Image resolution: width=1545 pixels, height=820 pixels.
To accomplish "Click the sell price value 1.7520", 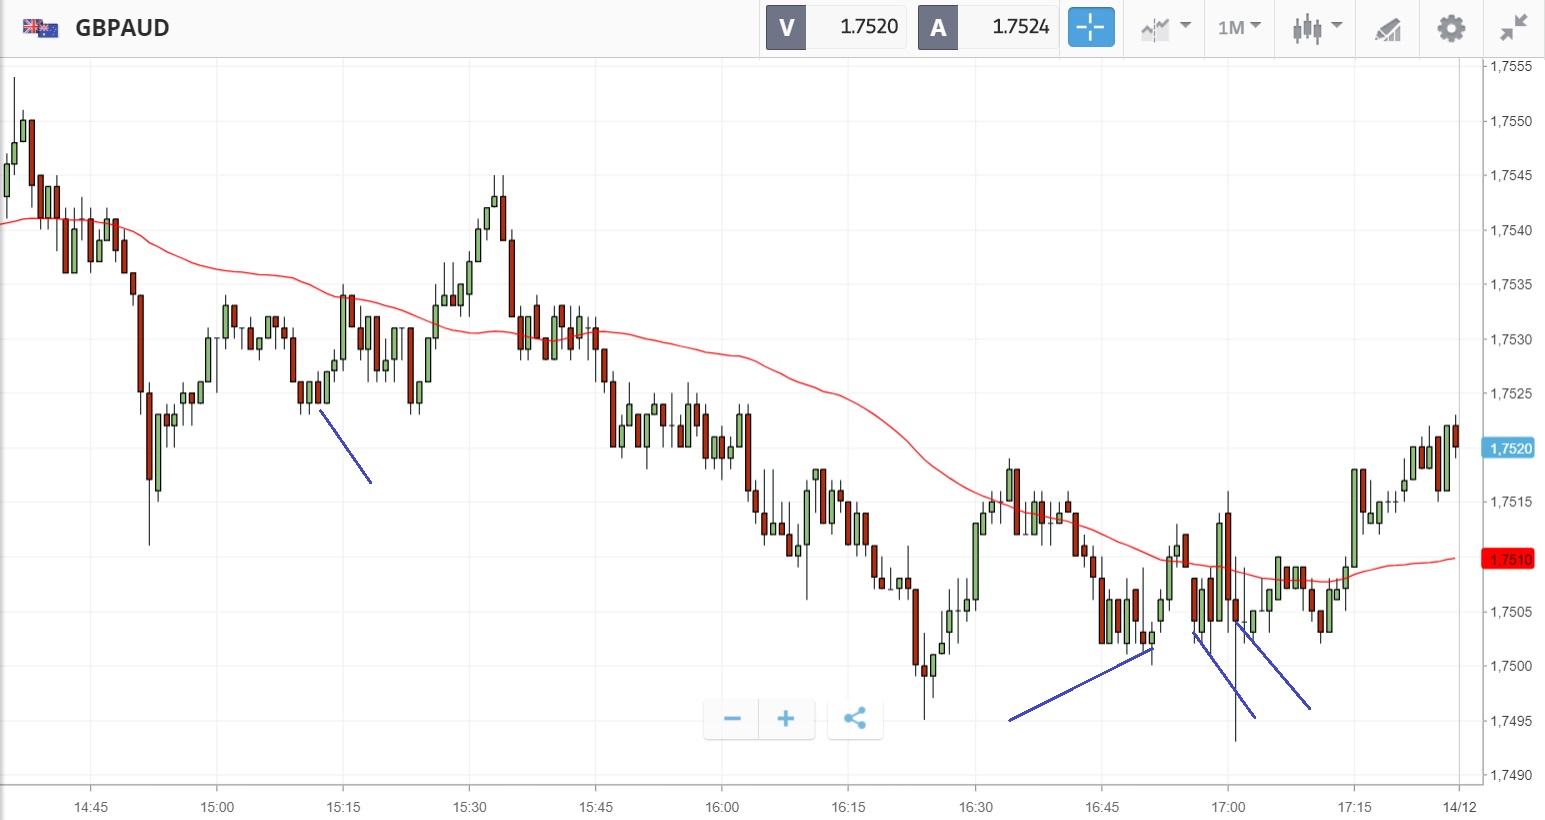I will click(x=868, y=27).
